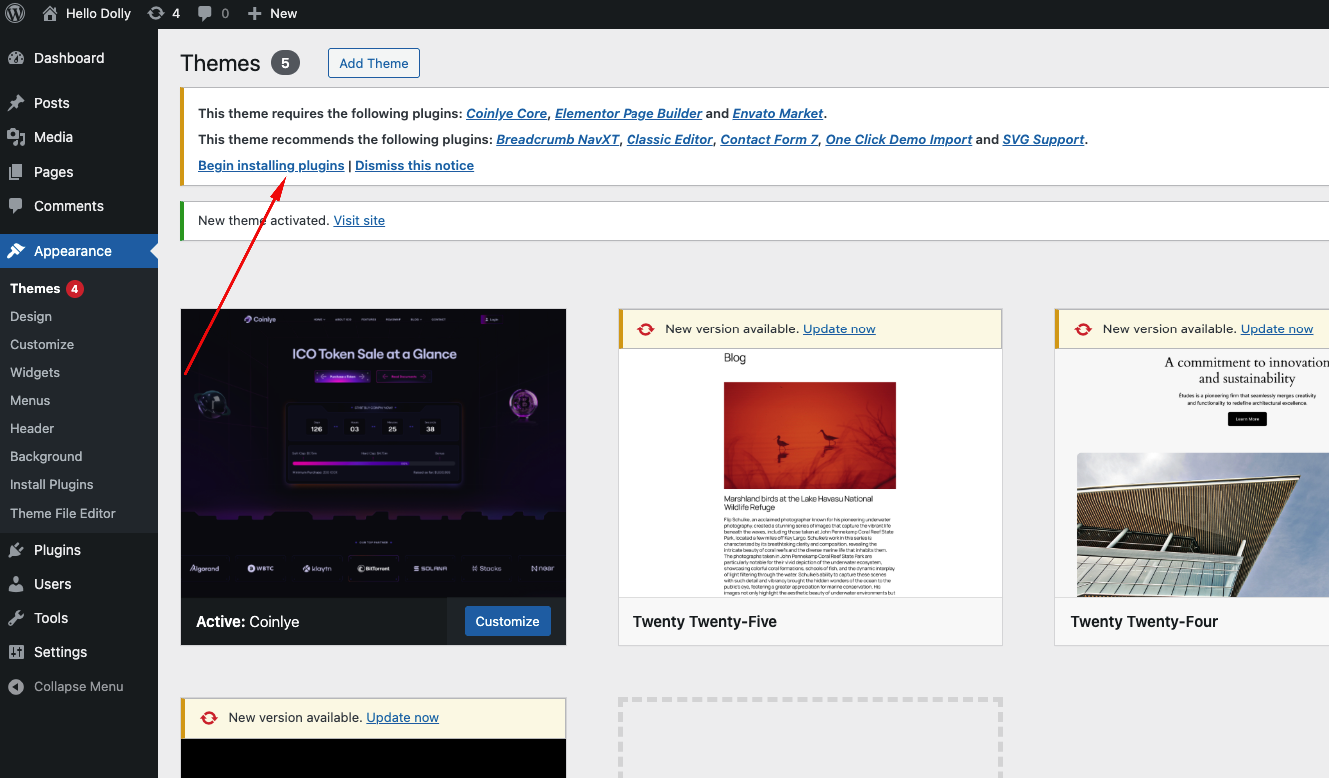Open the comments bubble icon in admin bar
This screenshot has height=778, width=1329.
205,13
